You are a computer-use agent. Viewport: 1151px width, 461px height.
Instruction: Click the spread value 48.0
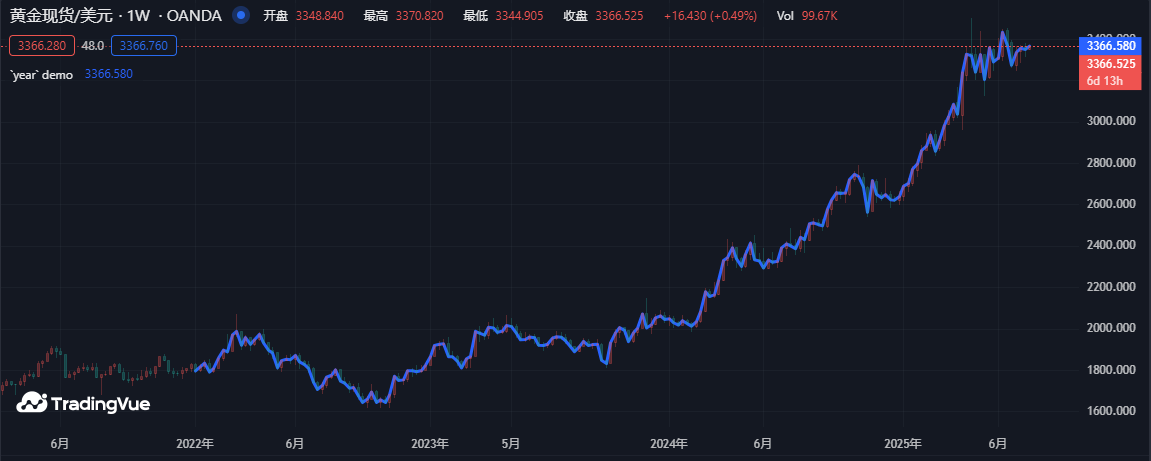click(93, 46)
